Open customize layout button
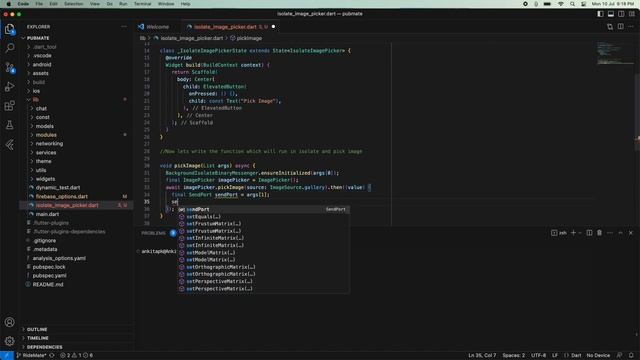 tap(632, 14)
